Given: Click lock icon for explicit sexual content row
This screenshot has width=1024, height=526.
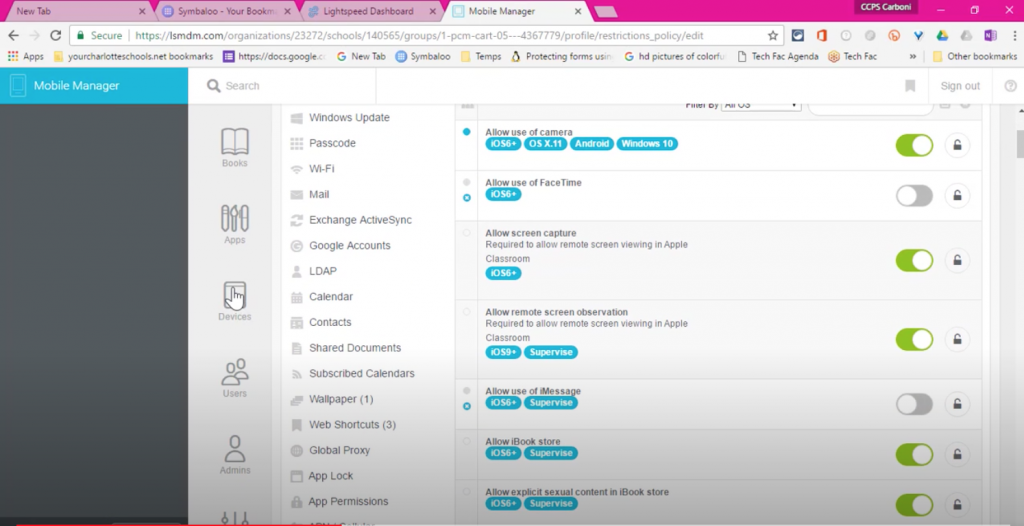Looking at the screenshot, I should coord(957,504).
